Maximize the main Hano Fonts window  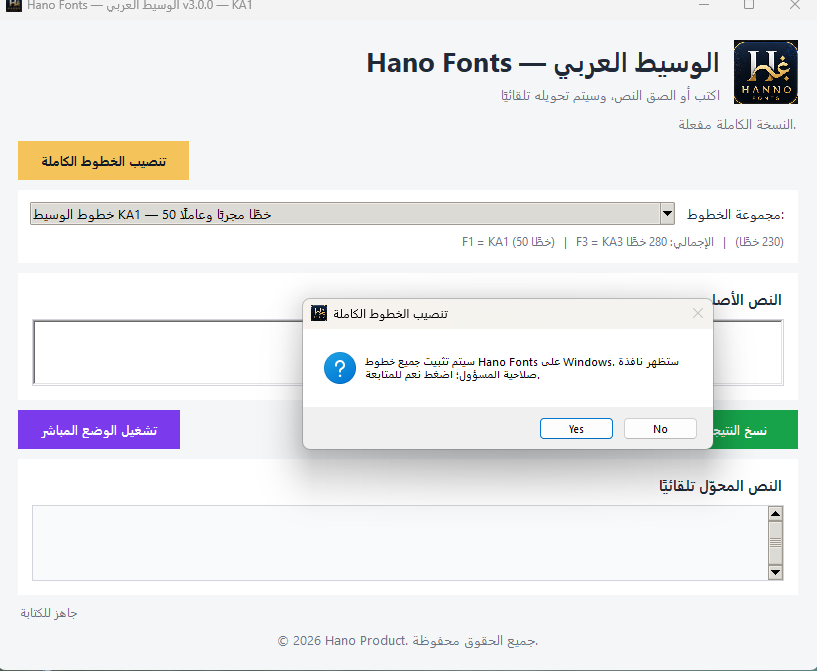pyautogui.click(x=749, y=5)
